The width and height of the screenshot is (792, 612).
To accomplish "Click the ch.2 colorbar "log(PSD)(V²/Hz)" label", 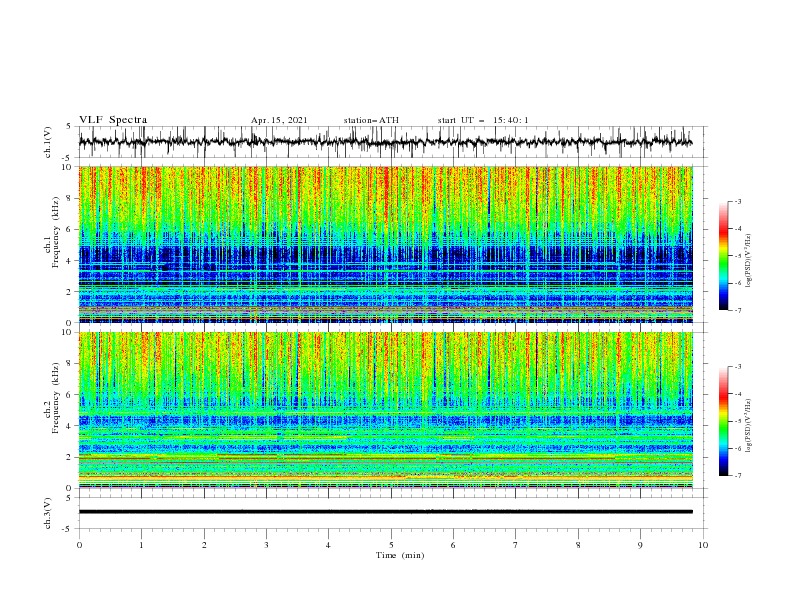I will [x=748, y=425].
